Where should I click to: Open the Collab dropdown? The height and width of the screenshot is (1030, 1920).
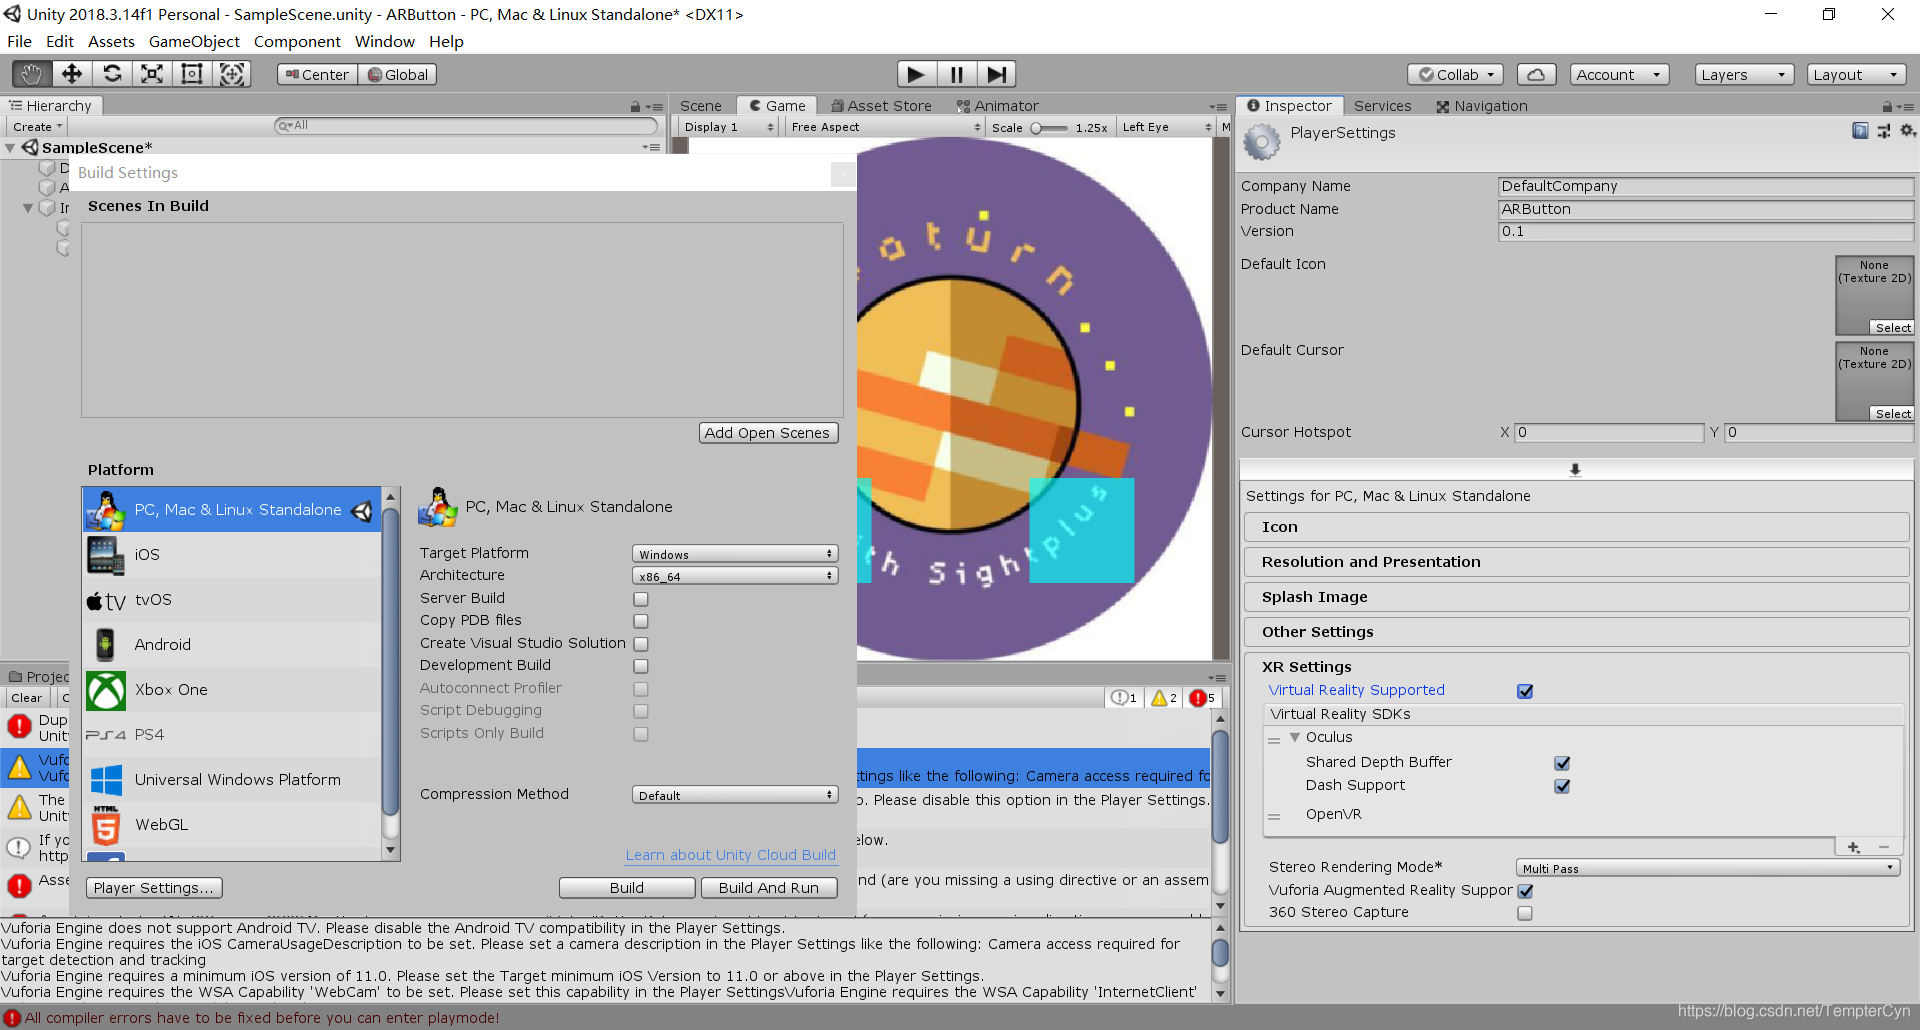1456,75
